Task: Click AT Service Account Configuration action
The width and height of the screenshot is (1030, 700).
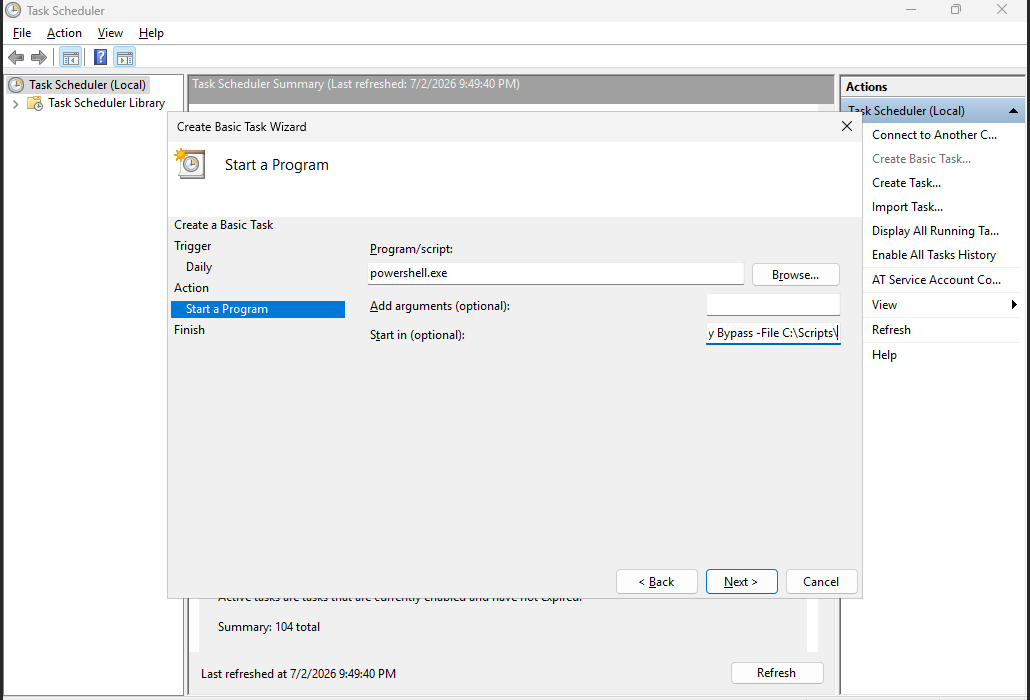Action: 936,280
